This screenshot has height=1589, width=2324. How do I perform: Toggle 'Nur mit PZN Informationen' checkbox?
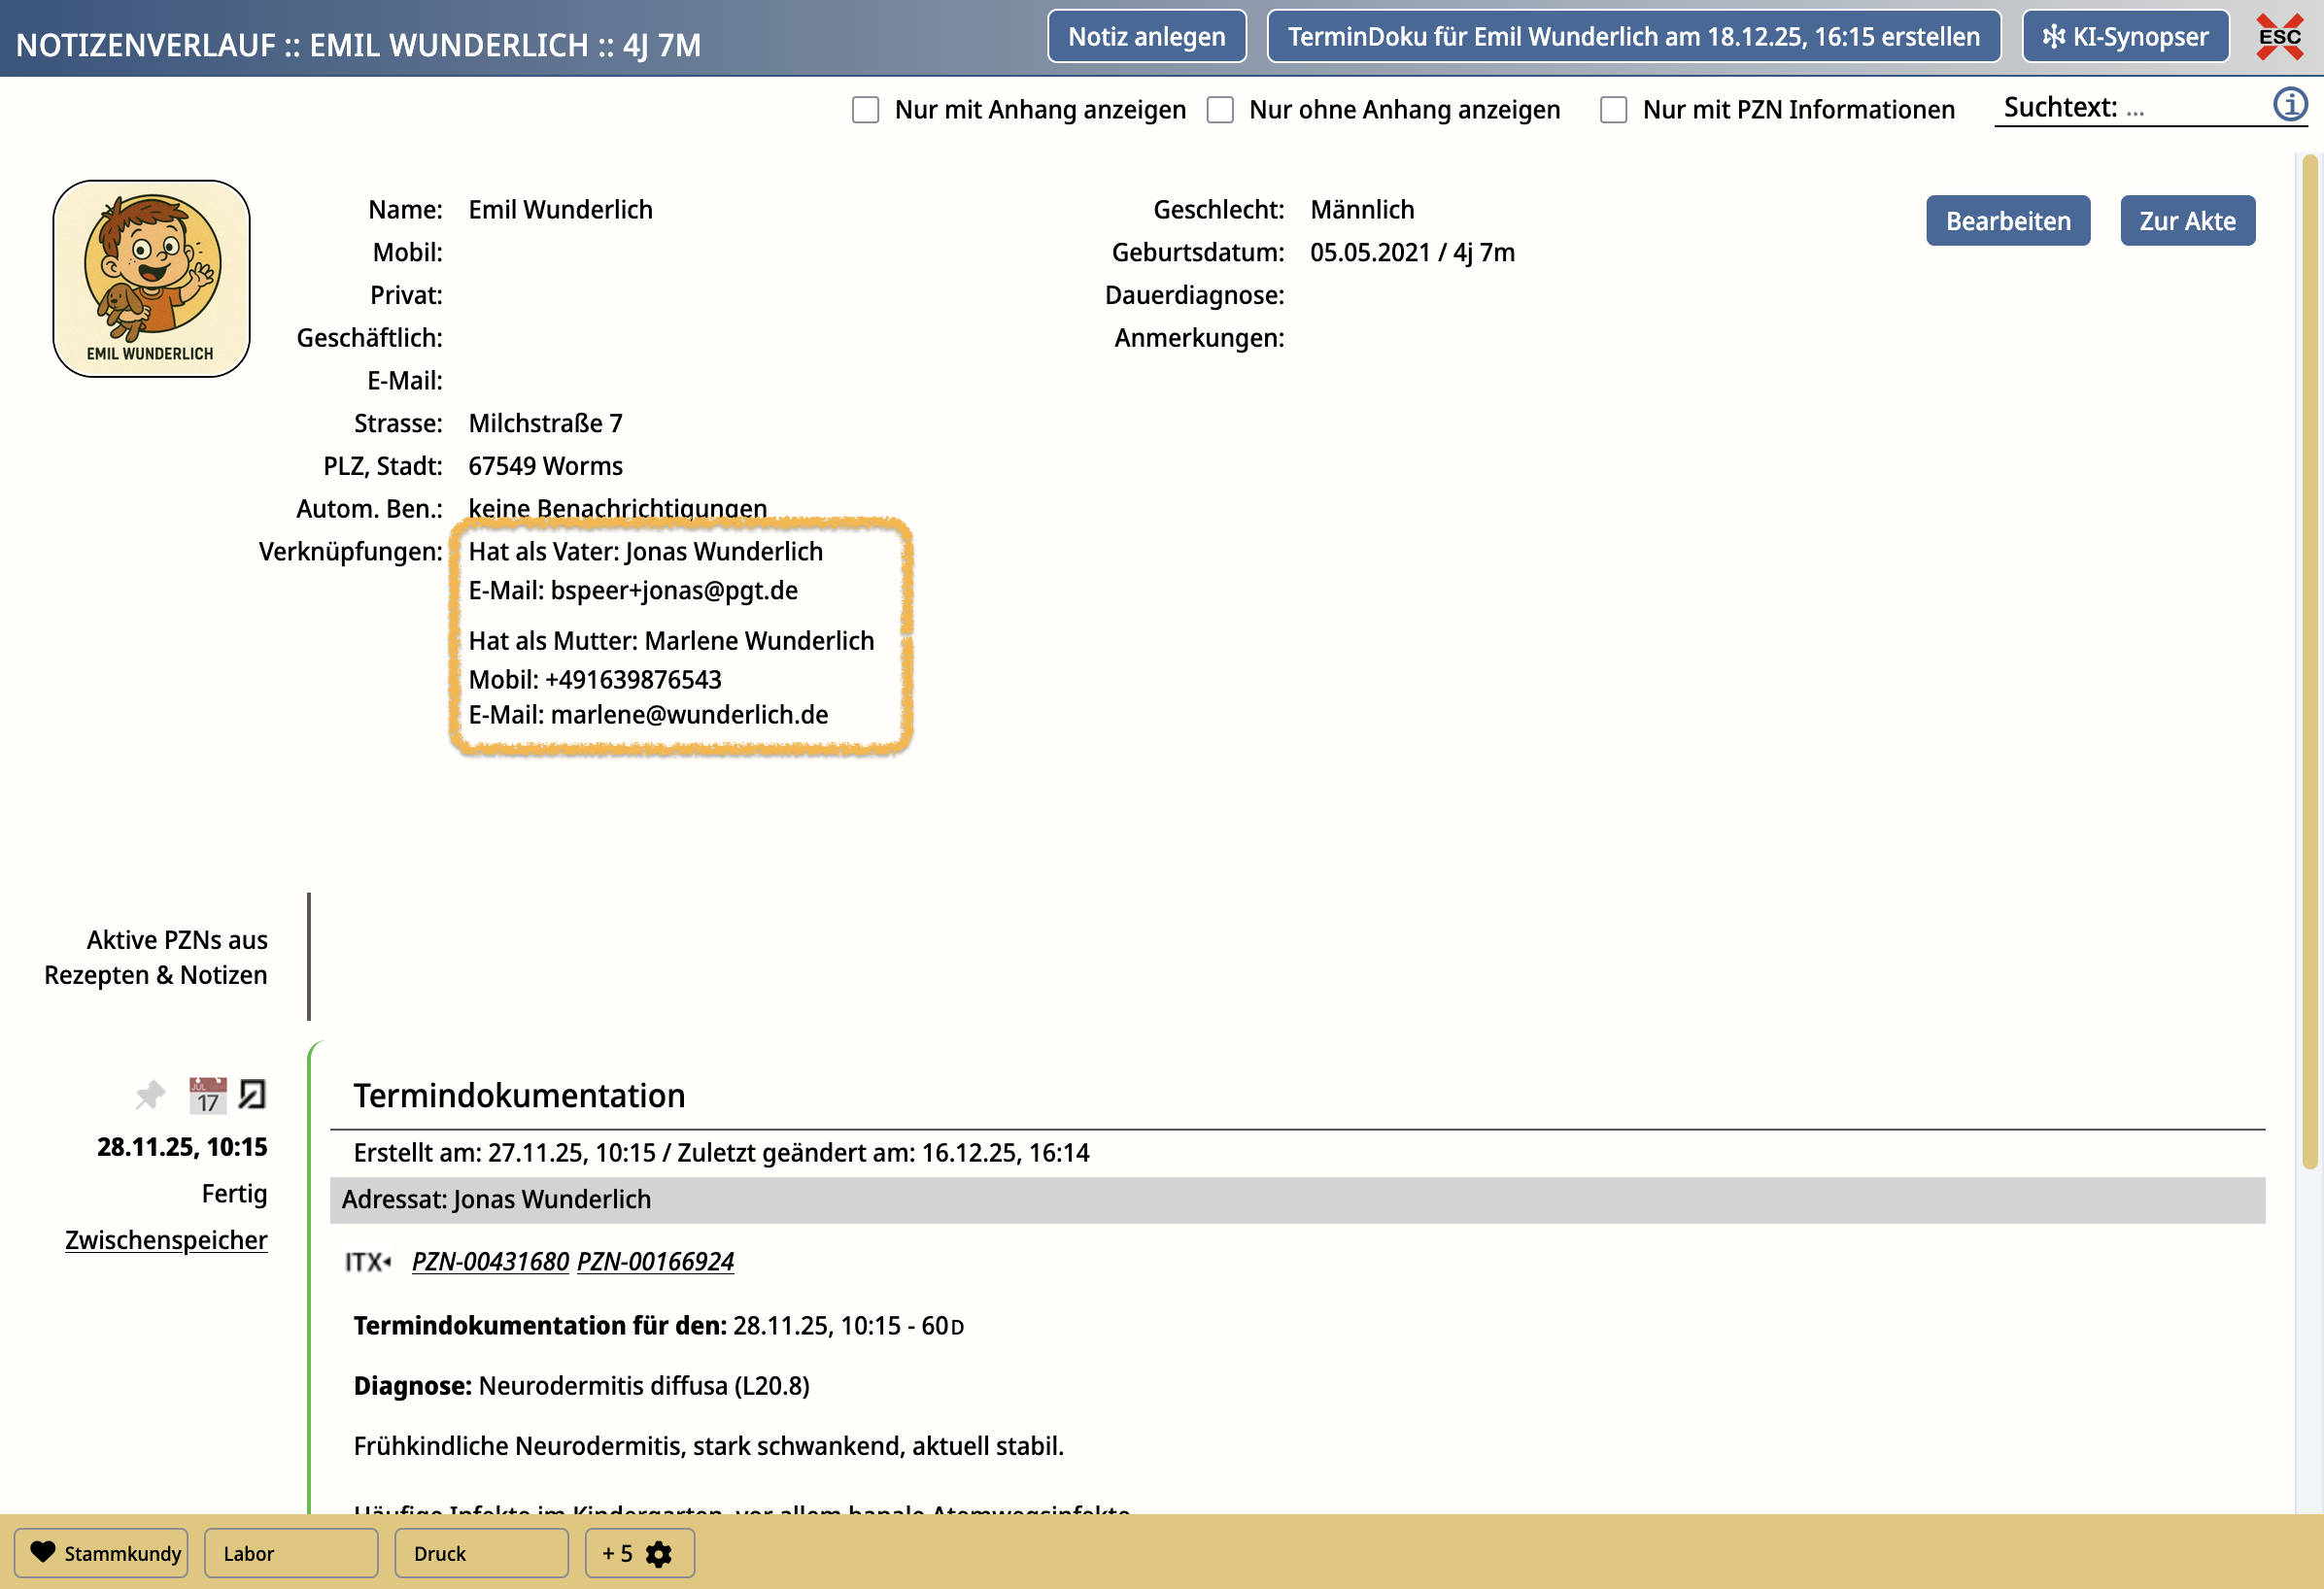(x=1613, y=110)
